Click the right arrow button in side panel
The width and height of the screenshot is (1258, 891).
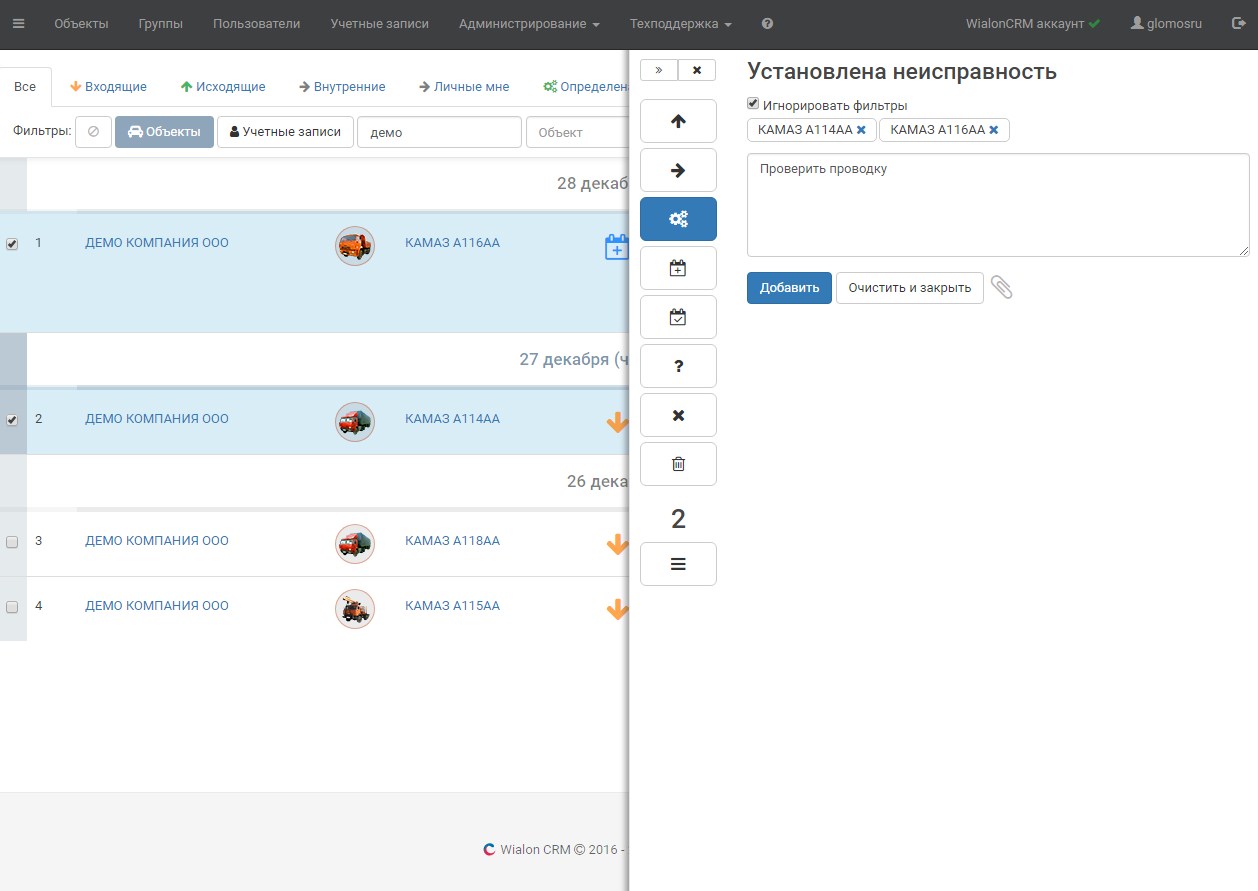coord(678,170)
